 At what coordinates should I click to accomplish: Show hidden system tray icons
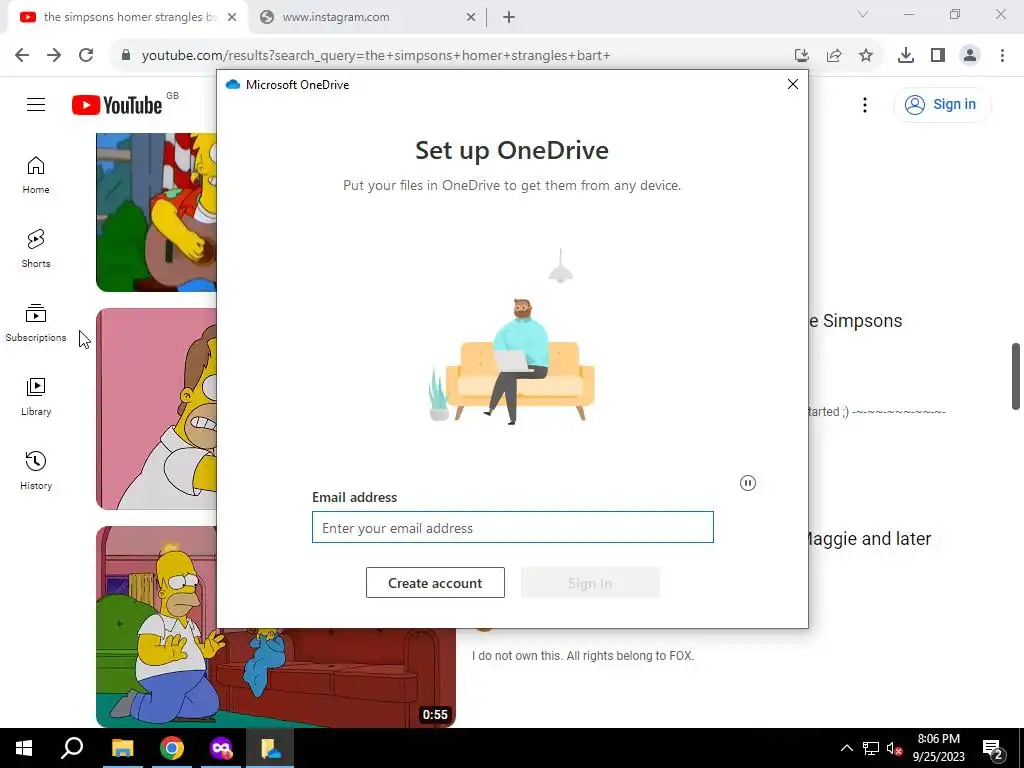point(846,748)
